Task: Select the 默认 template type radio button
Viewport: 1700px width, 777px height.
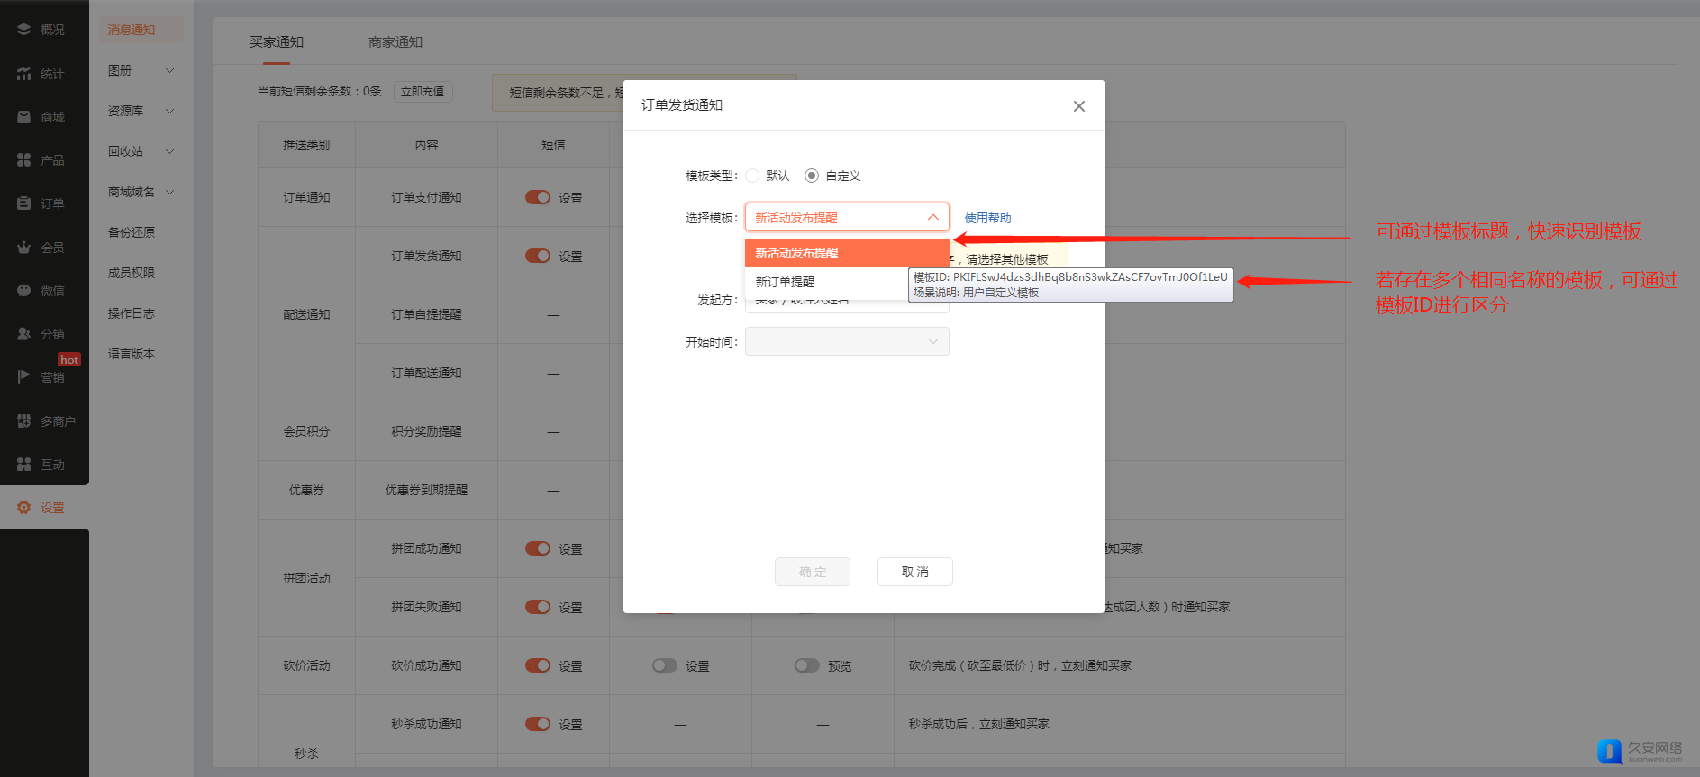Action: tap(753, 176)
